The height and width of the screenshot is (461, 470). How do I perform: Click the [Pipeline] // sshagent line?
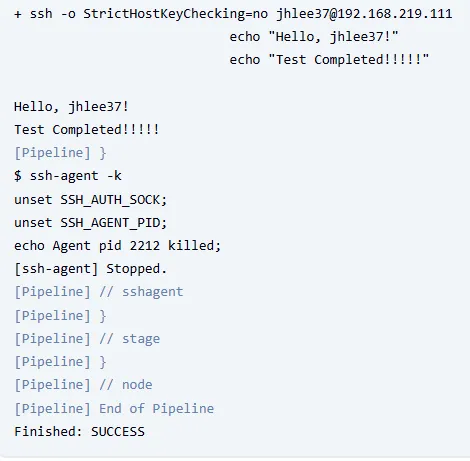point(98,292)
